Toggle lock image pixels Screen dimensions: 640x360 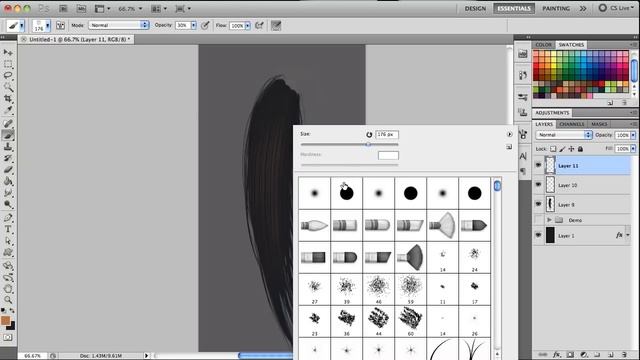point(562,149)
